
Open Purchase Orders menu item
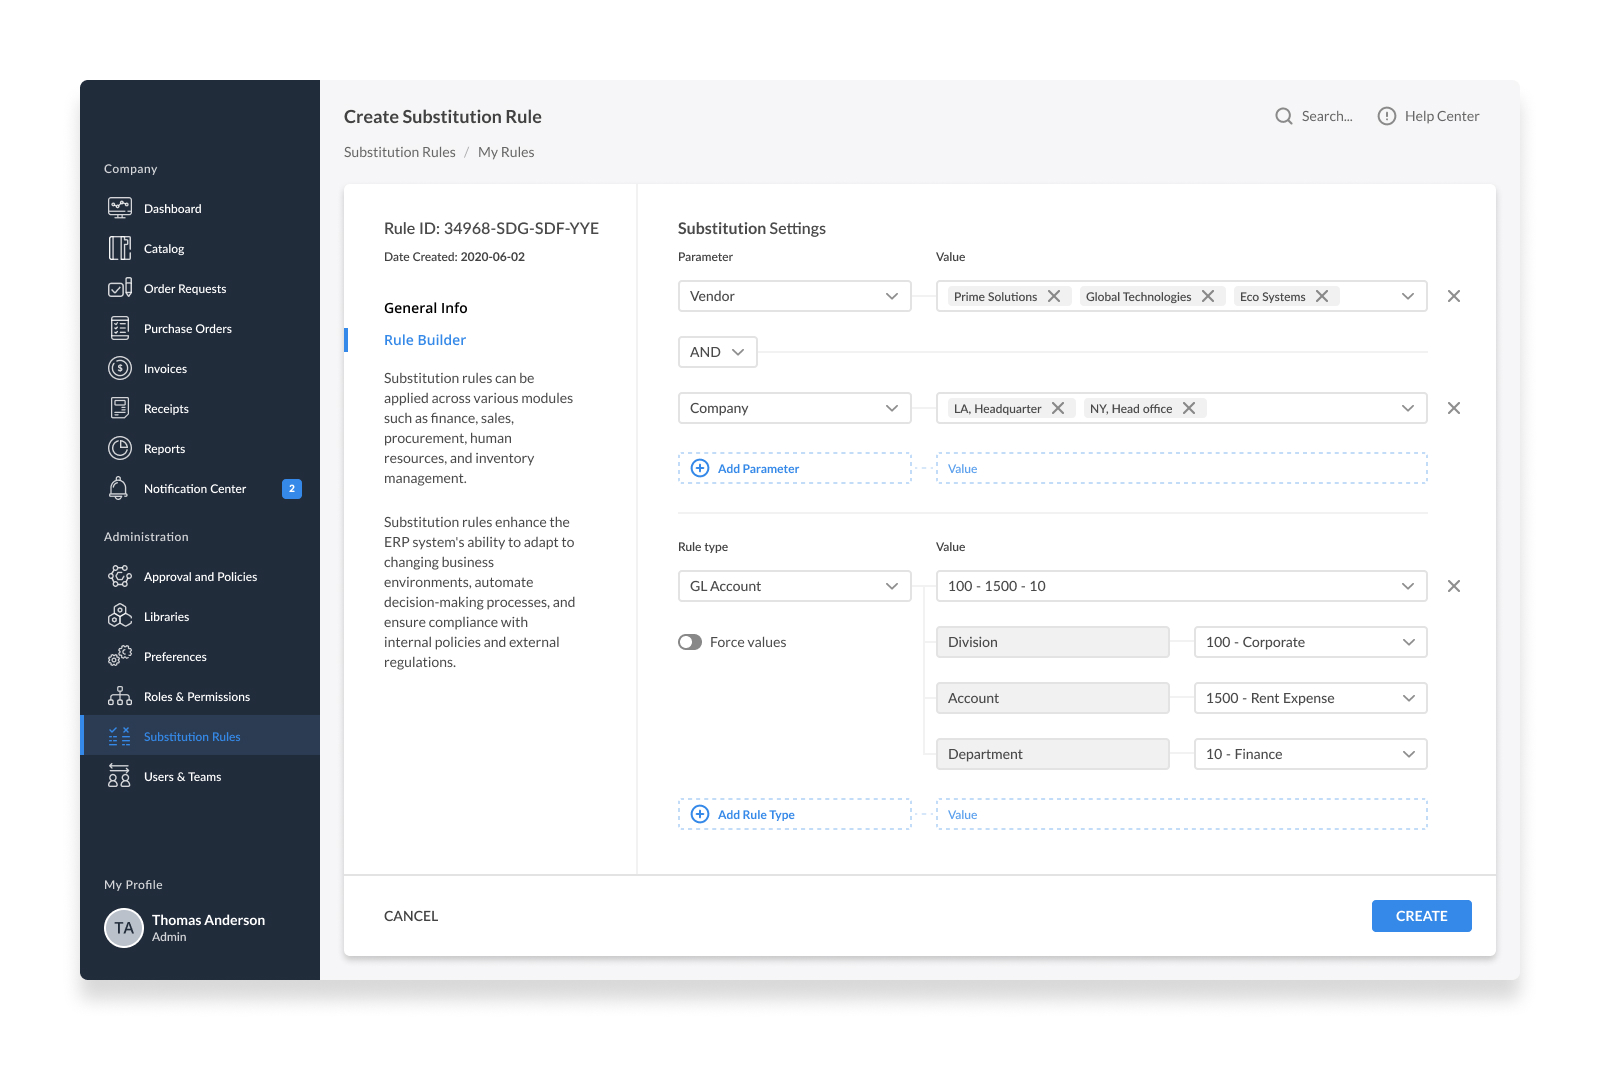point(200,328)
